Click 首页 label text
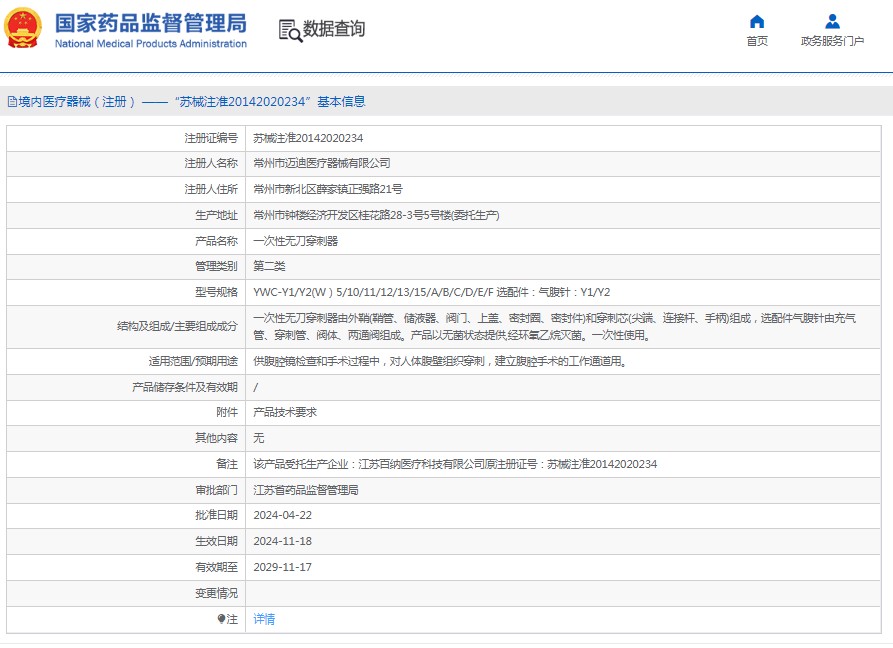The width and height of the screenshot is (893, 648). [x=757, y=41]
